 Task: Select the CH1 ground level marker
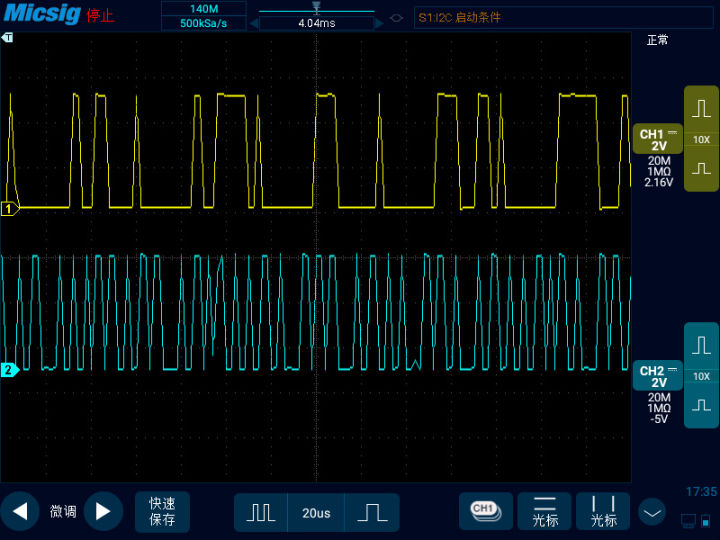pos(10,209)
